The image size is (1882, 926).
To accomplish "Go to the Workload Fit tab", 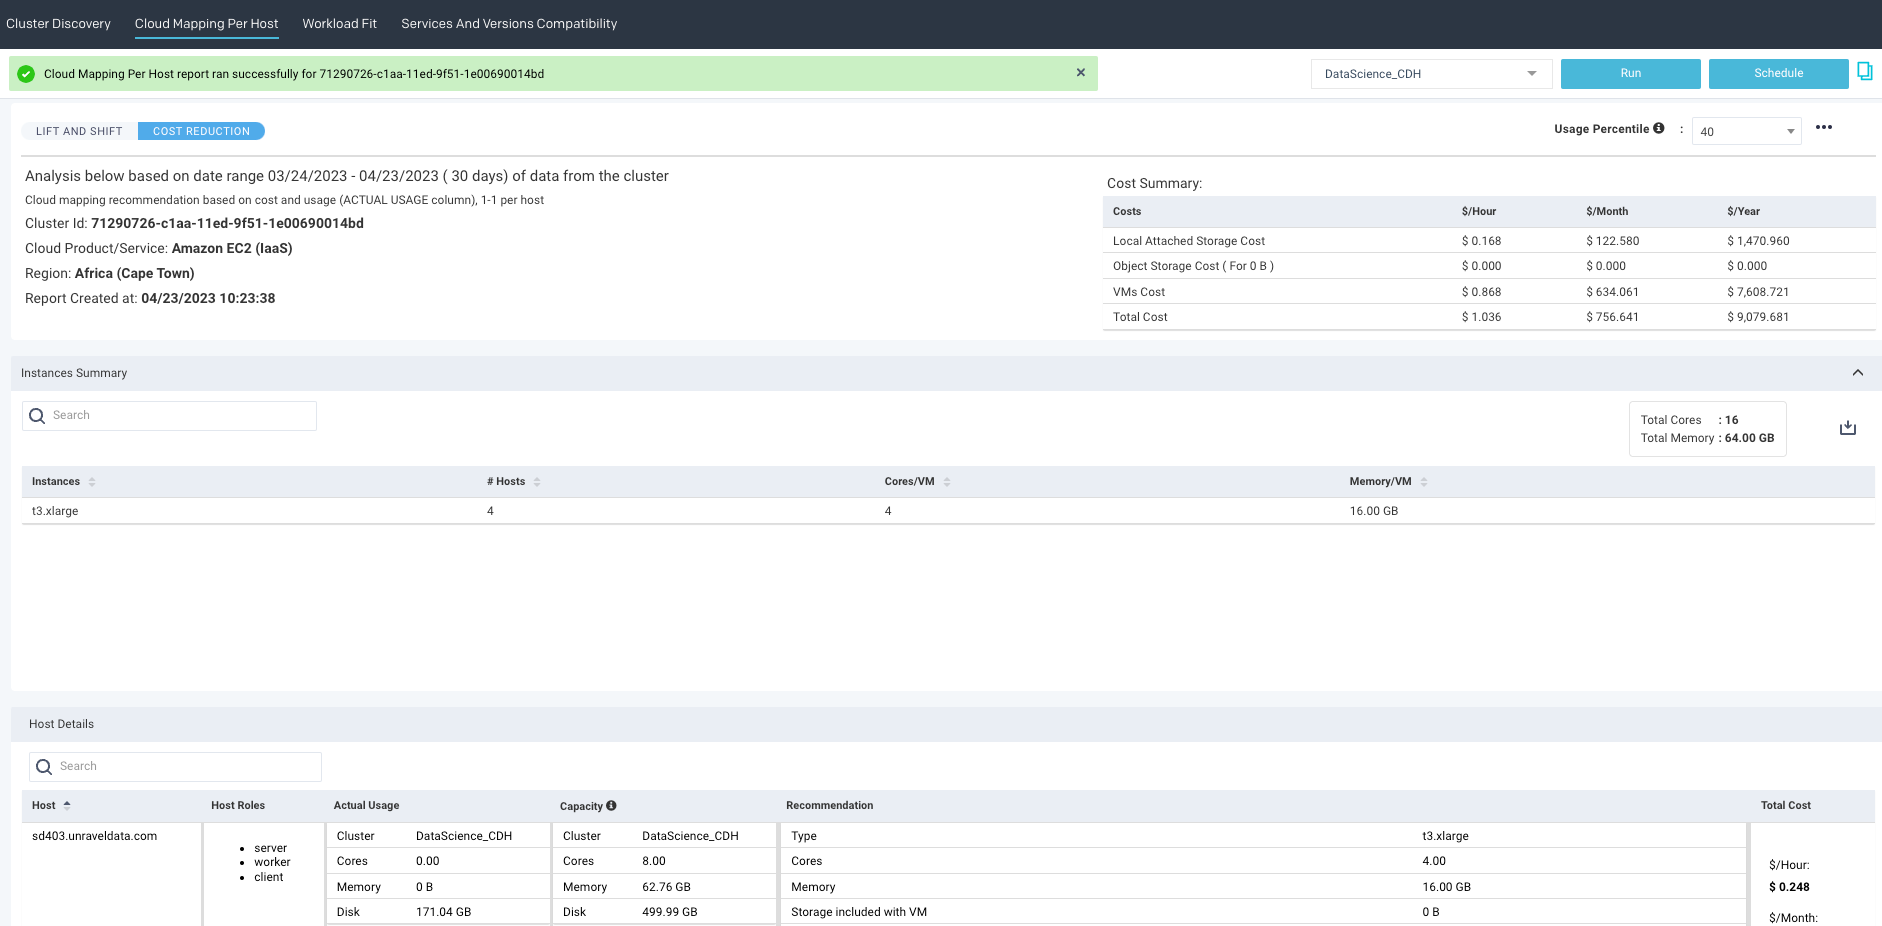I will click(x=339, y=24).
